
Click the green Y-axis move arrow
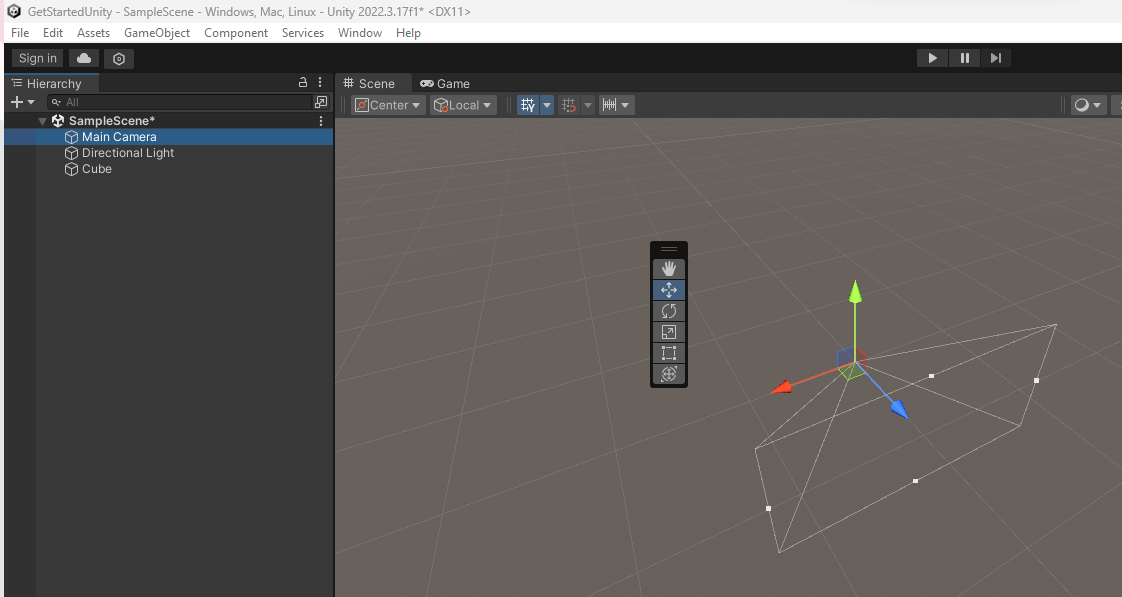pos(855,291)
